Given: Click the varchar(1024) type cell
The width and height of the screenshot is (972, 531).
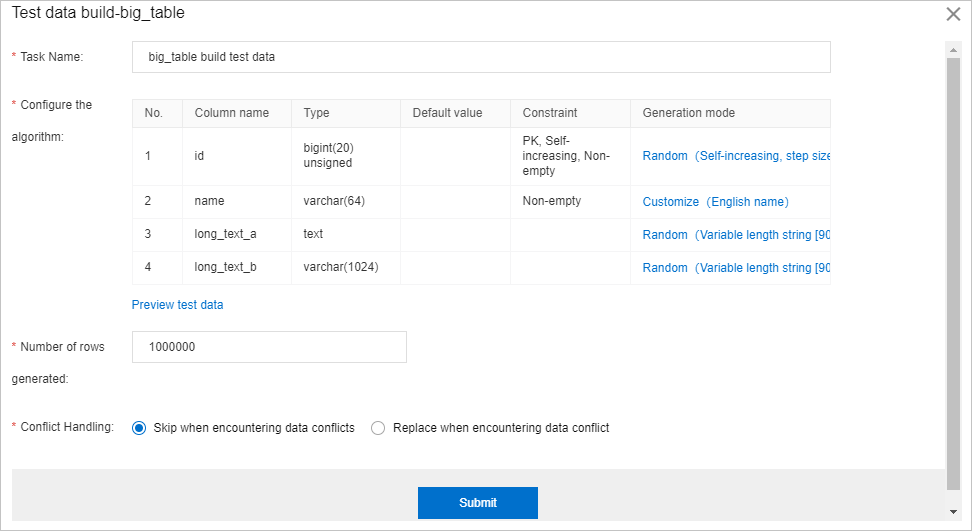Looking at the screenshot, I should (x=346, y=267).
